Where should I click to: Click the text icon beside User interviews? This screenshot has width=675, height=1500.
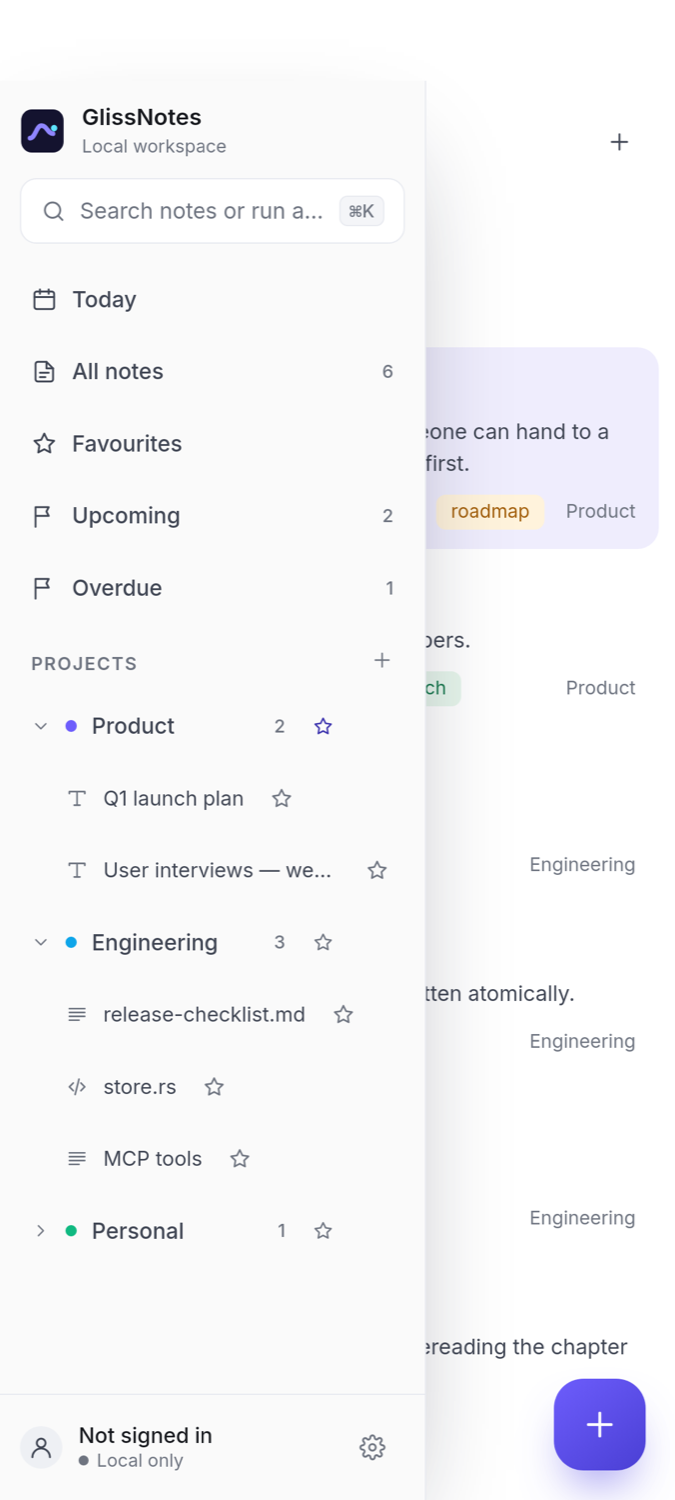(x=76, y=870)
